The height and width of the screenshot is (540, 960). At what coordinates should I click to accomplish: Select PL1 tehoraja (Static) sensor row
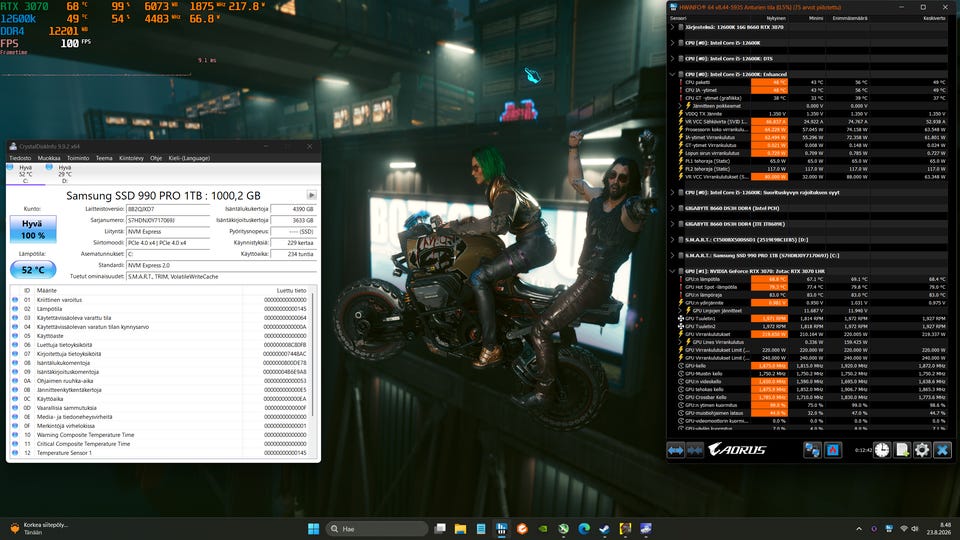(812, 161)
